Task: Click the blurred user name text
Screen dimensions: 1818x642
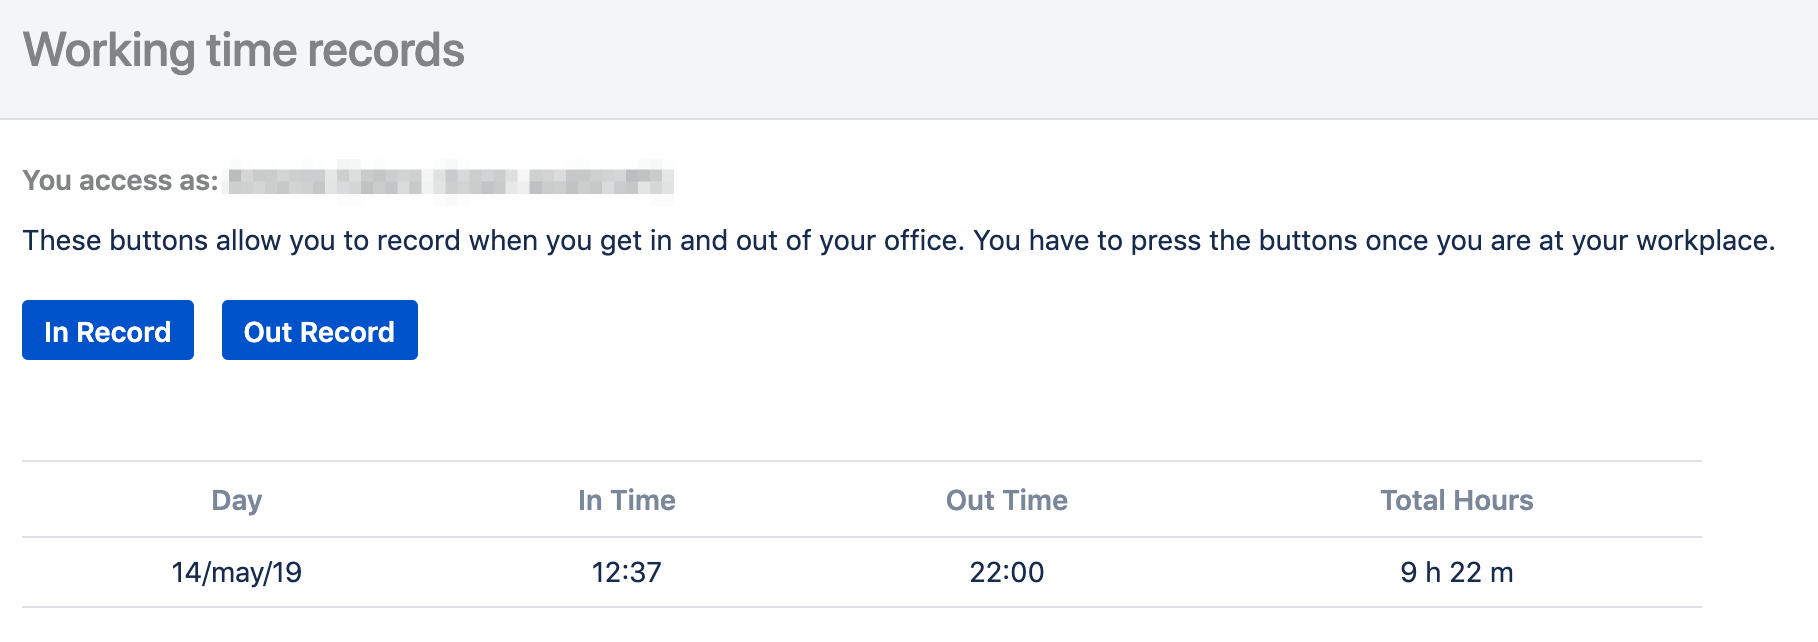Action: pos(451,181)
